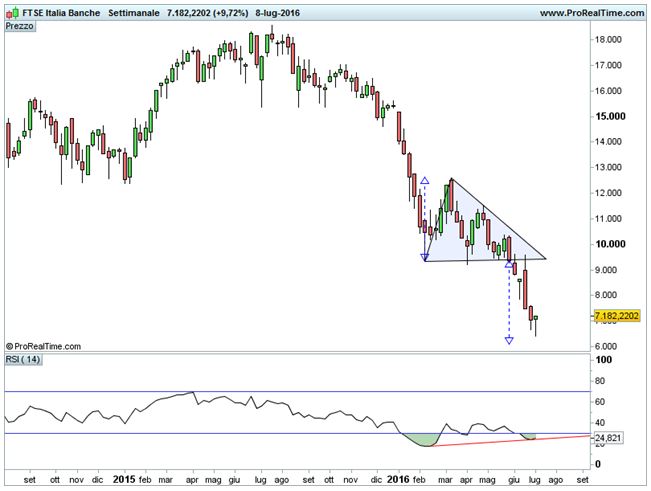Viewport: 651px width, 491px height.
Task: Click the 16.000 price axis label
Action: [608, 90]
